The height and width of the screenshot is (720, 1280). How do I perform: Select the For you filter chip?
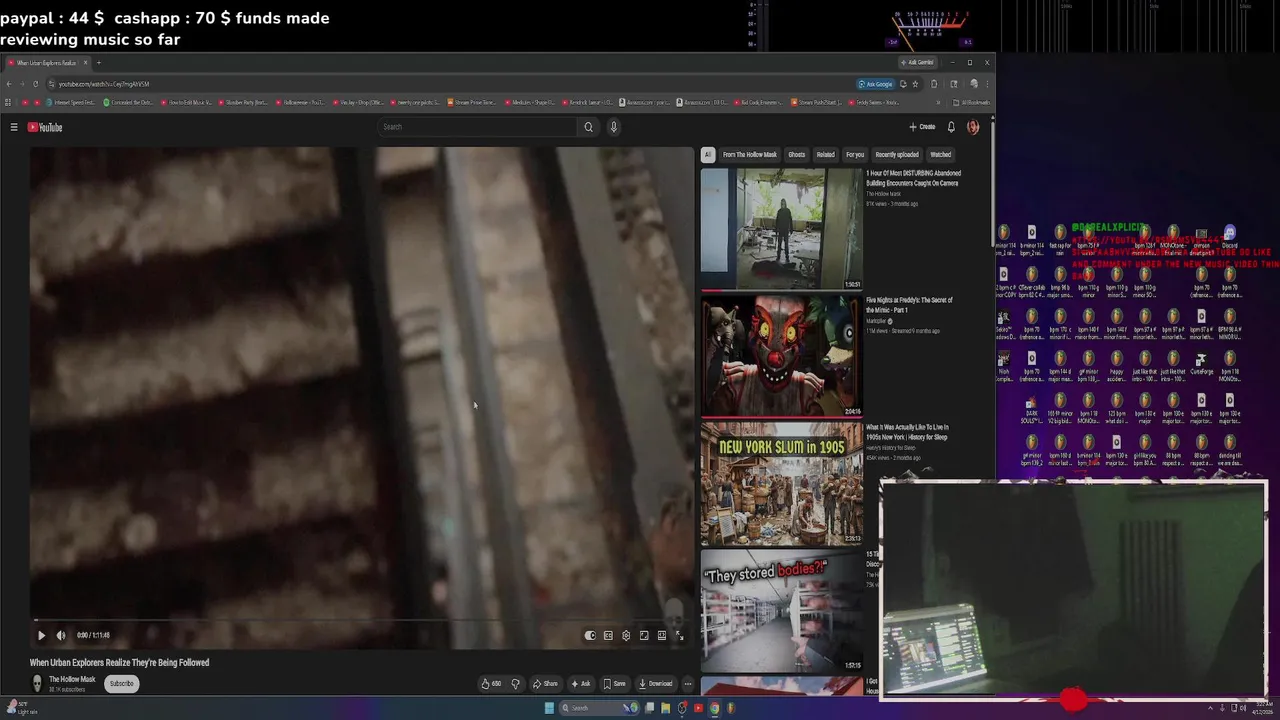(x=855, y=155)
